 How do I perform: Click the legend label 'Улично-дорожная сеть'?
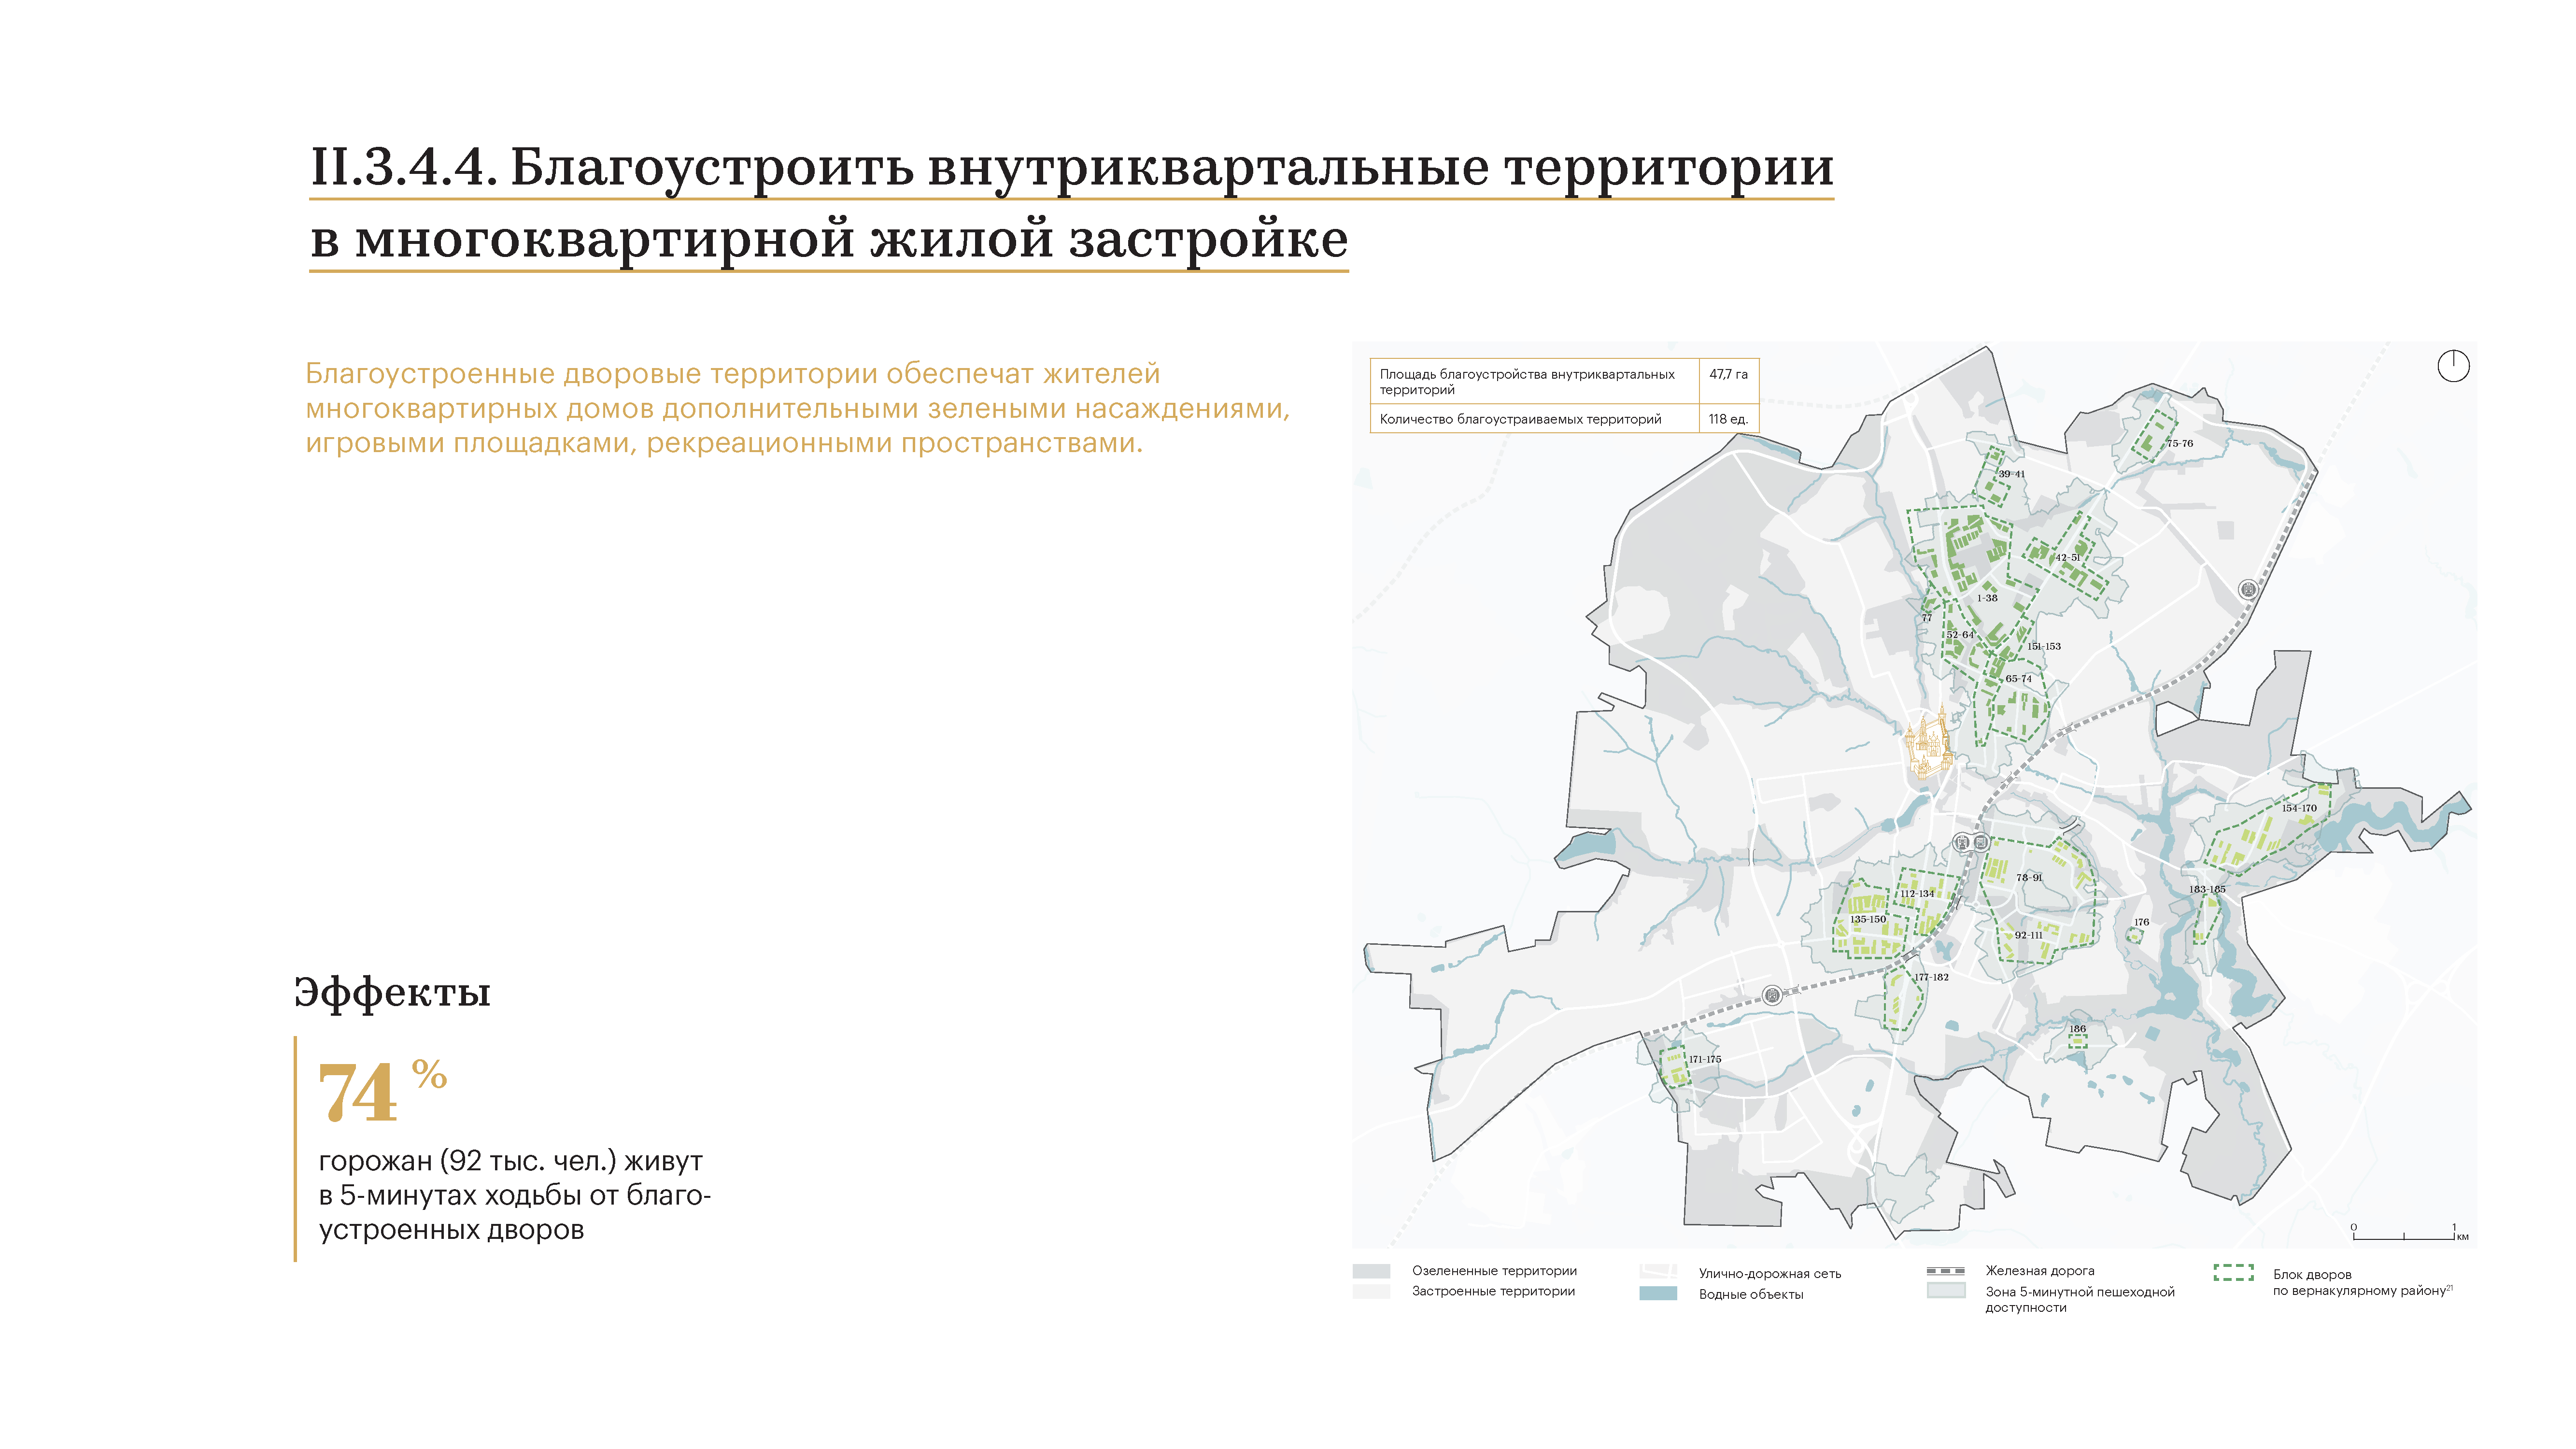coord(1769,1273)
